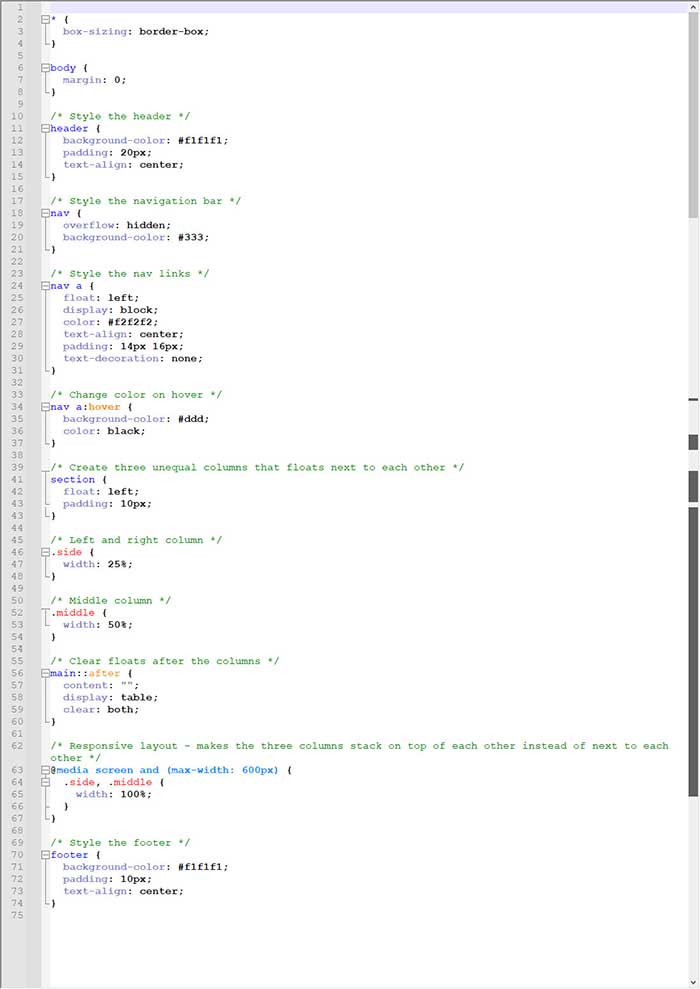
Task: Fold the @media screen block
Action: [x=45, y=770]
